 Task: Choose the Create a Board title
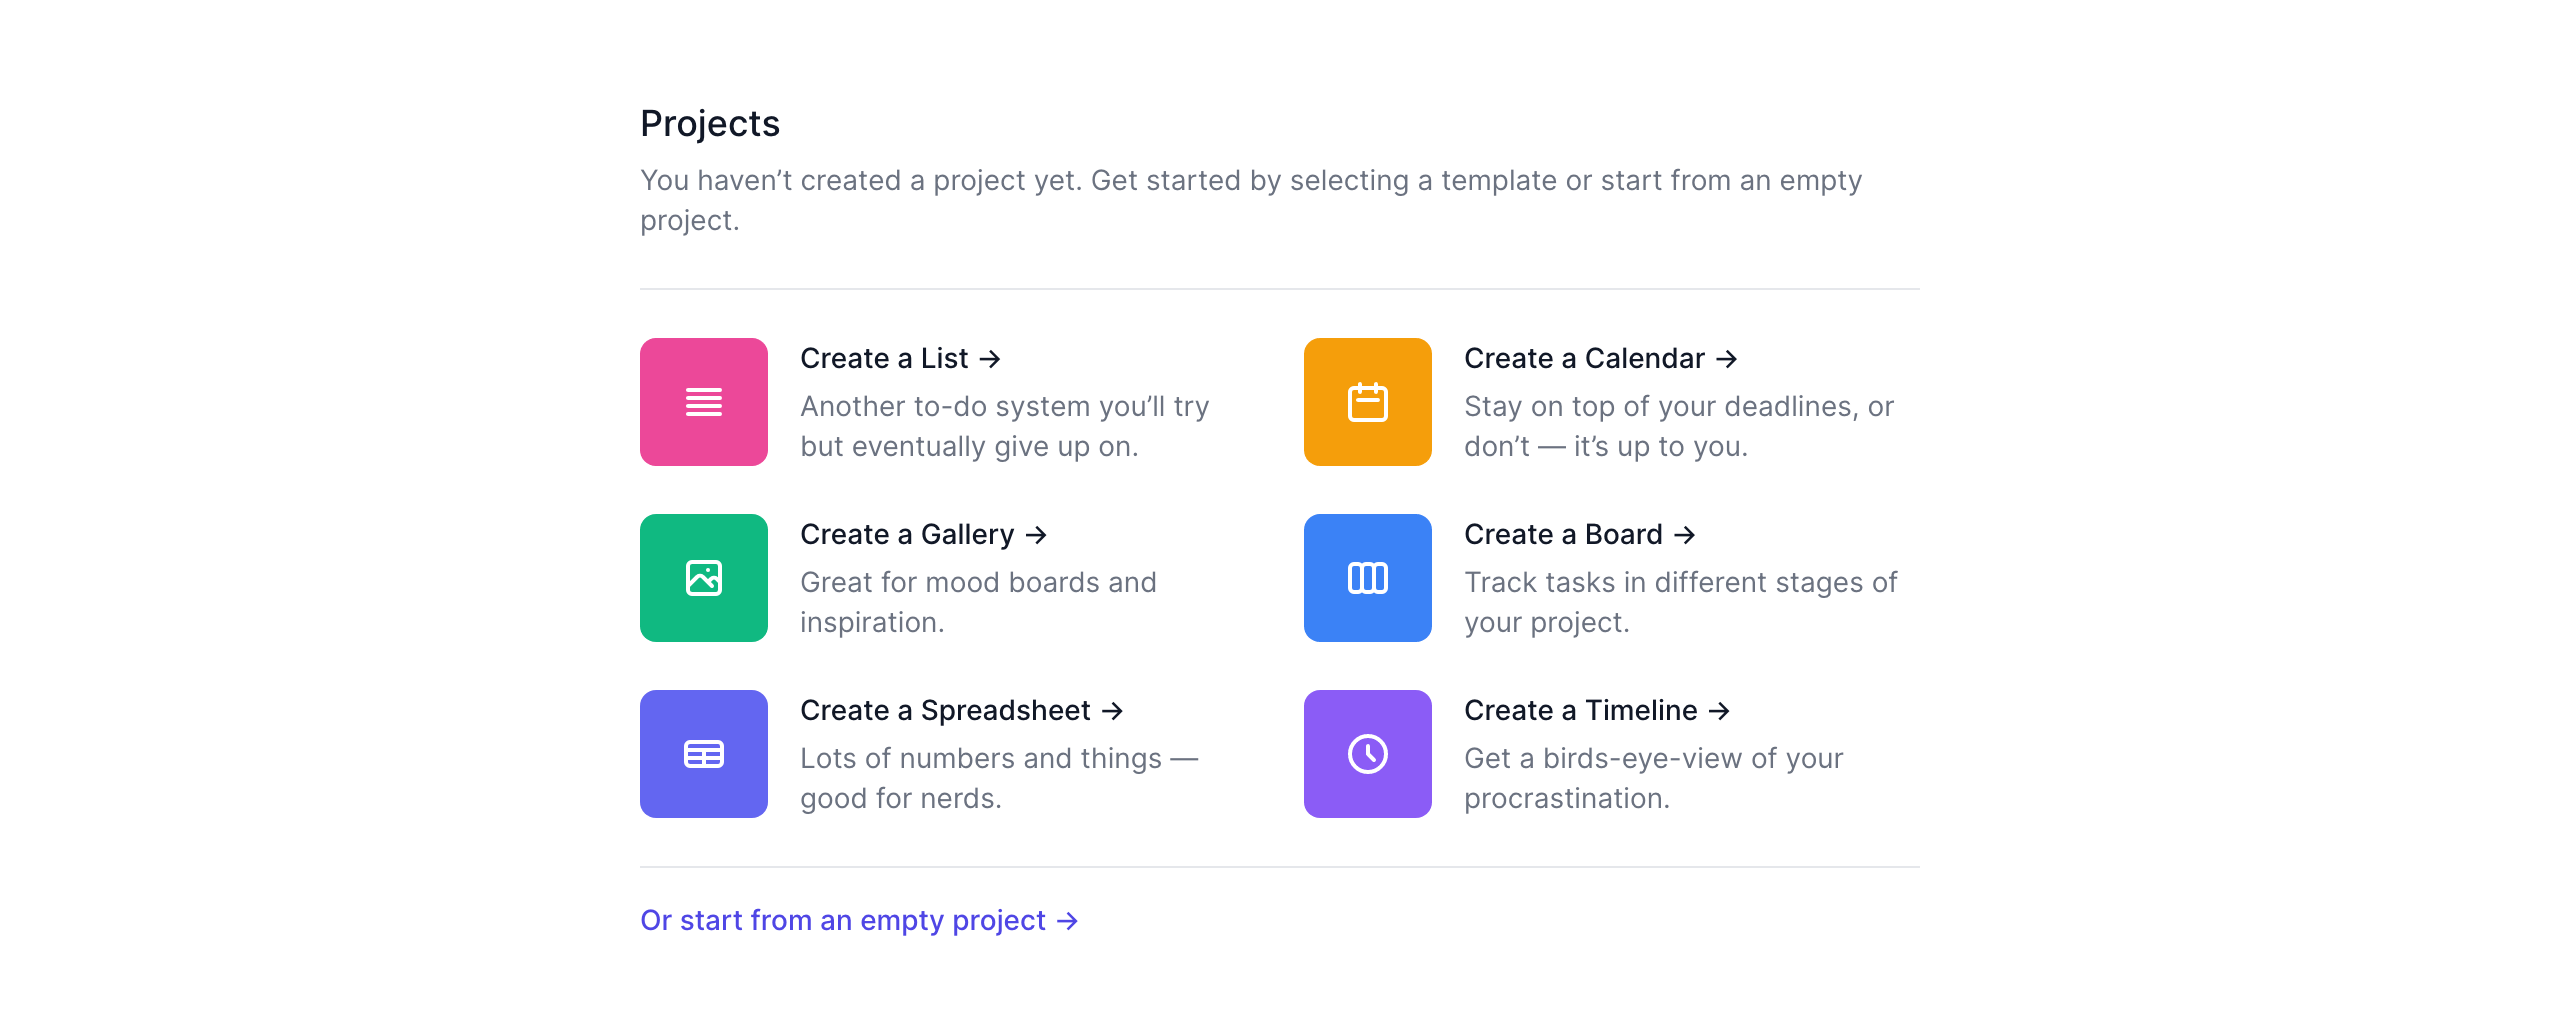tap(1563, 534)
